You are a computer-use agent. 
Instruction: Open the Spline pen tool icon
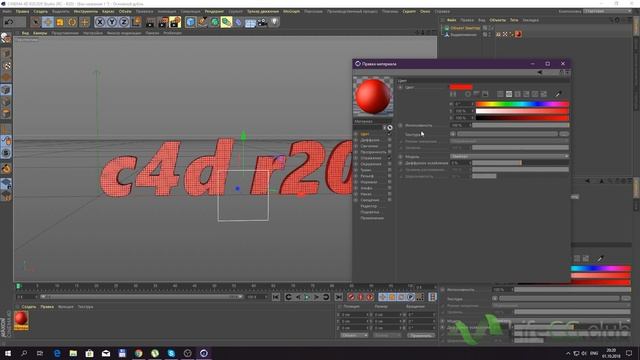tap(202, 22)
